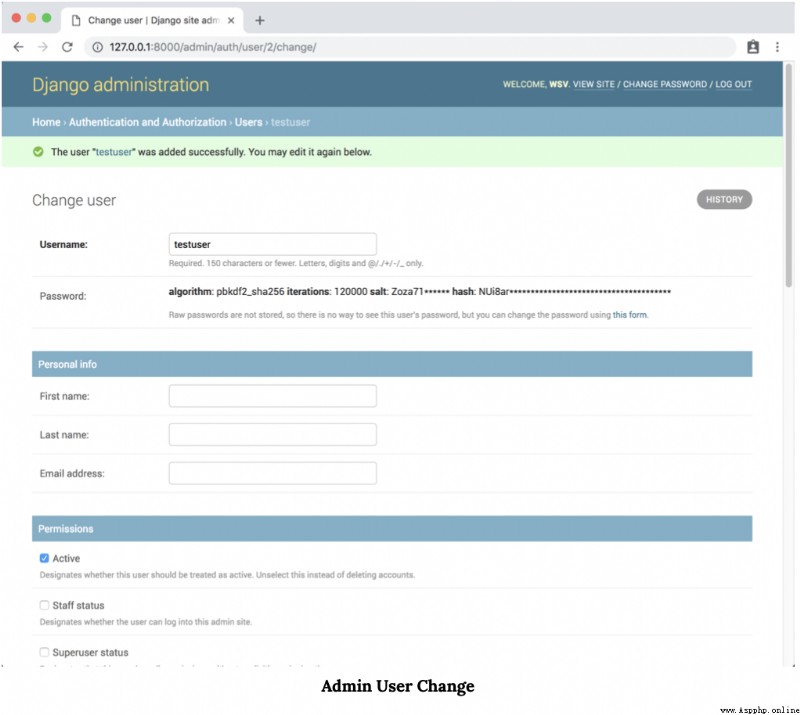Viewport: 800px width, 715px height.
Task: Click the Change user heading
Action: pyautogui.click(x=74, y=200)
